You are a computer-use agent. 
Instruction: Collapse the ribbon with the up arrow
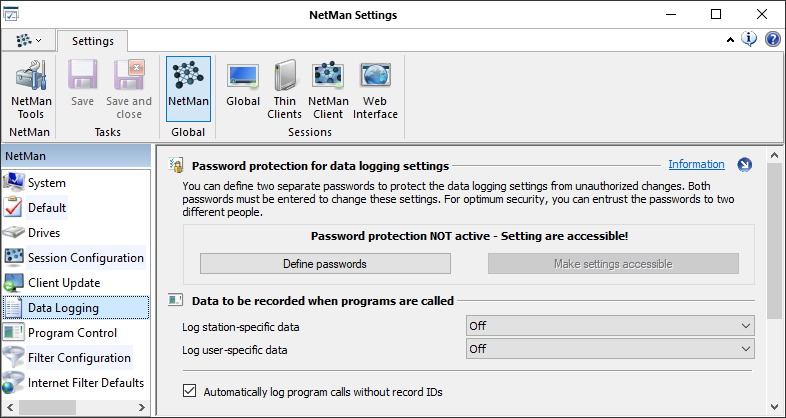click(730, 41)
